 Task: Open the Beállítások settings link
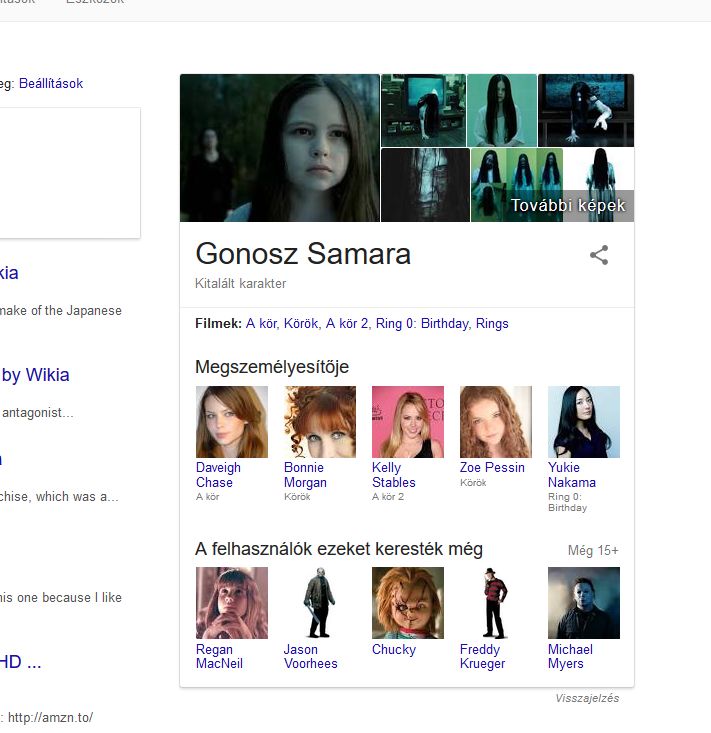tap(51, 84)
